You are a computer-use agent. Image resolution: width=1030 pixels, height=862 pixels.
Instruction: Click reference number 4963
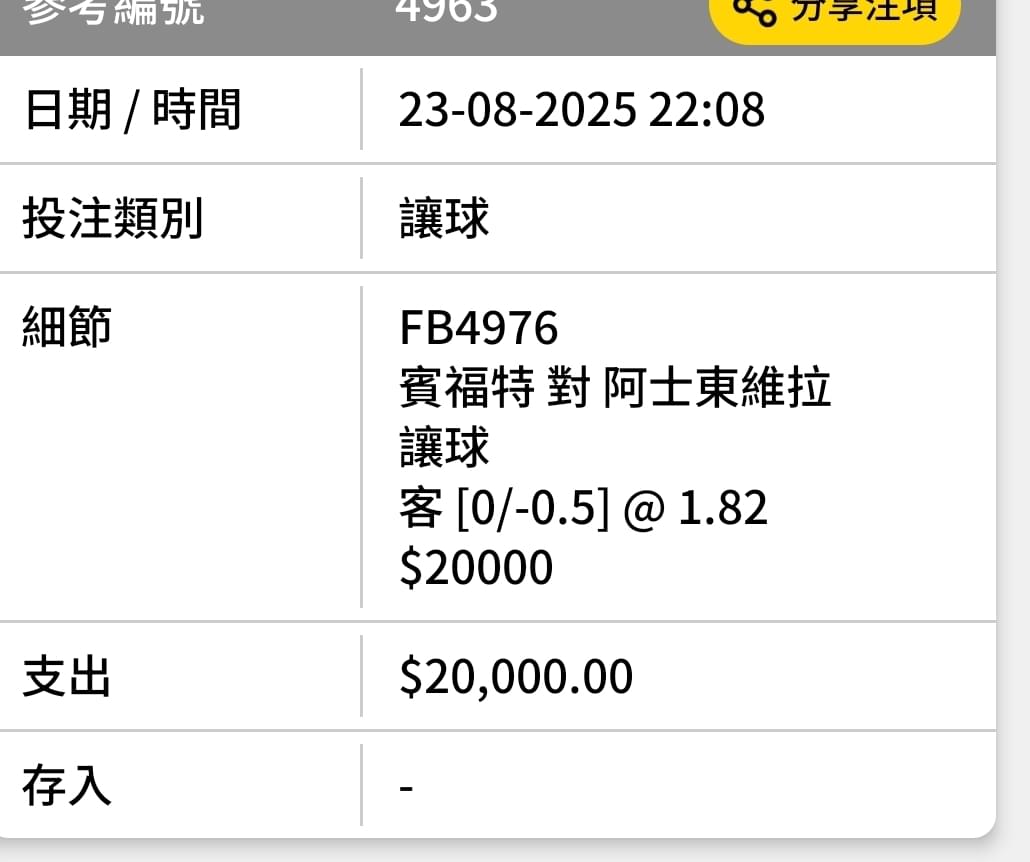pyautogui.click(x=447, y=11)
